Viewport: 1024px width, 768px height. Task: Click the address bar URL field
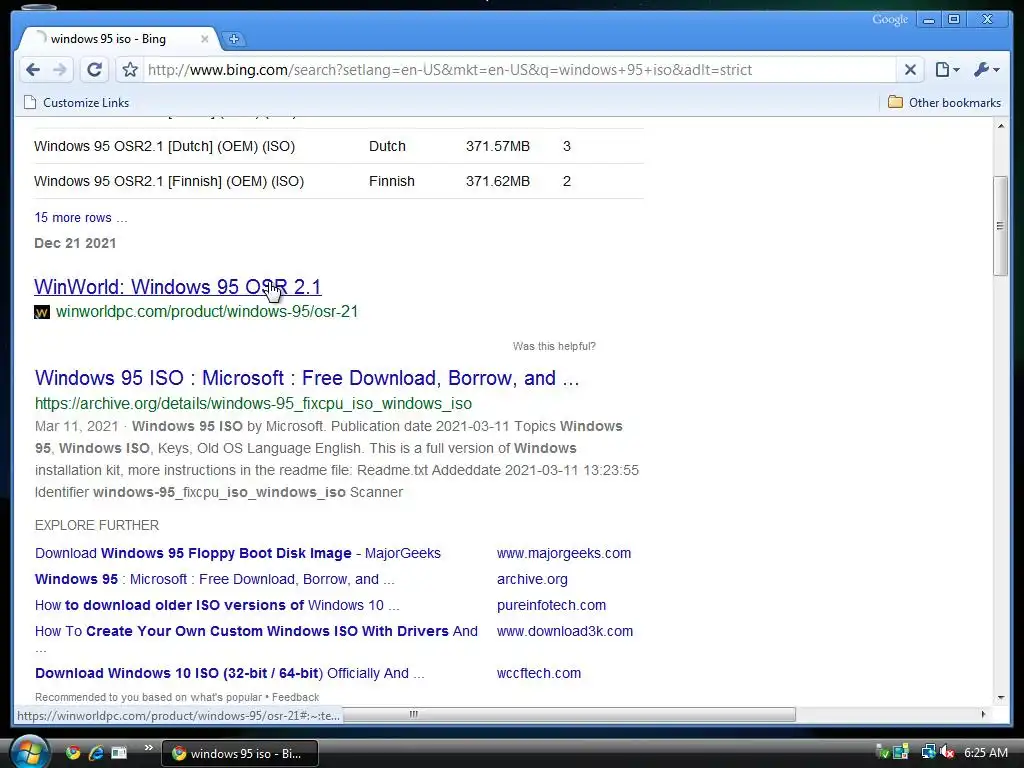click(519, 69)
